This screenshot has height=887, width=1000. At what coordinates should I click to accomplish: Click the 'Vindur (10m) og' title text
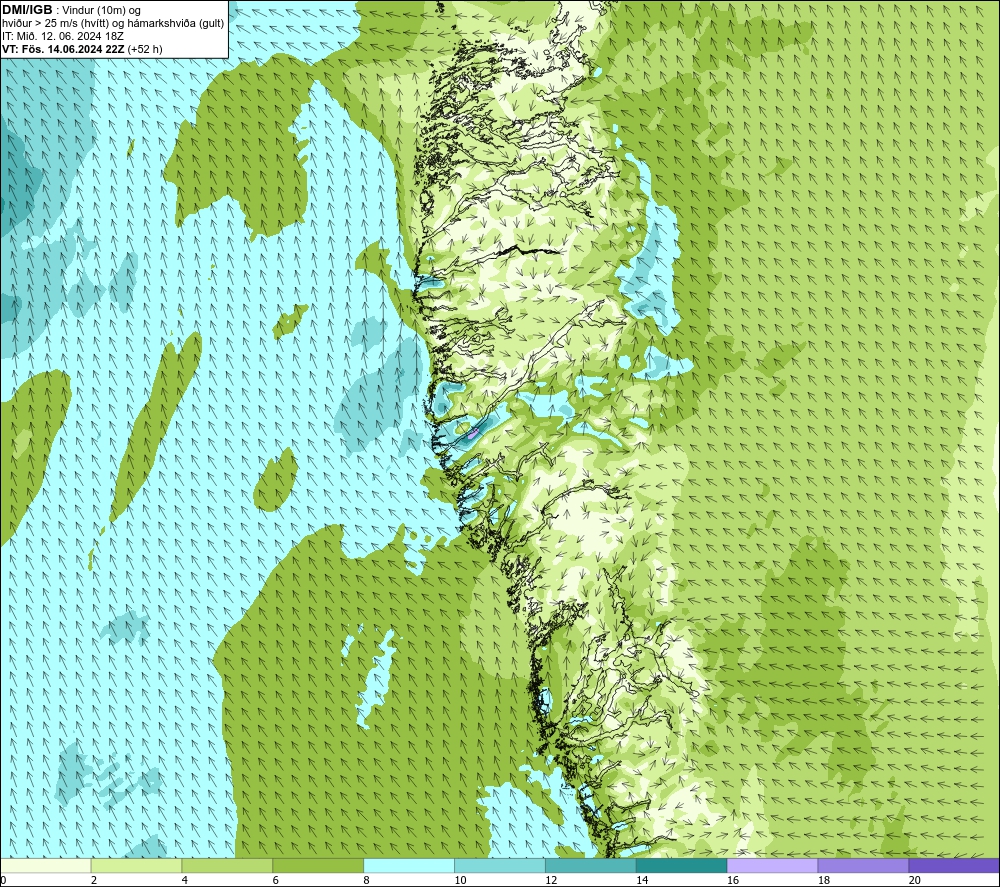pyautogui.click(x=101, y=10)
